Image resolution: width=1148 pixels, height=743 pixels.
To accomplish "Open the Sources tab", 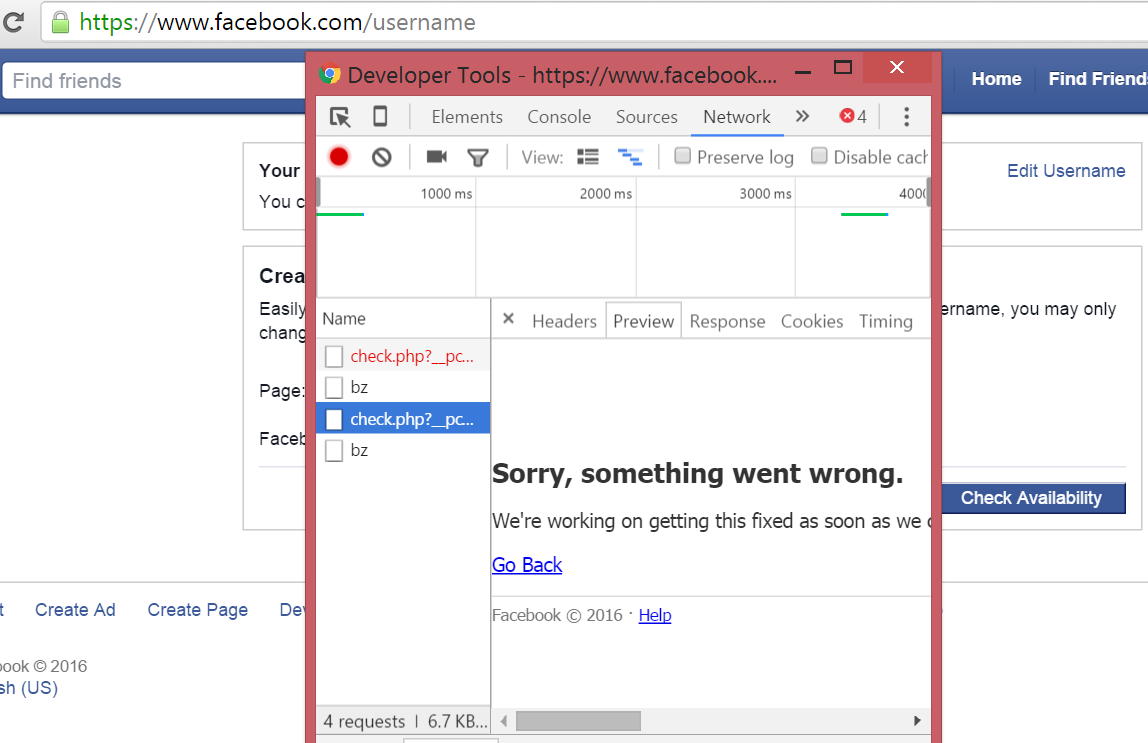I will [646, 117].
